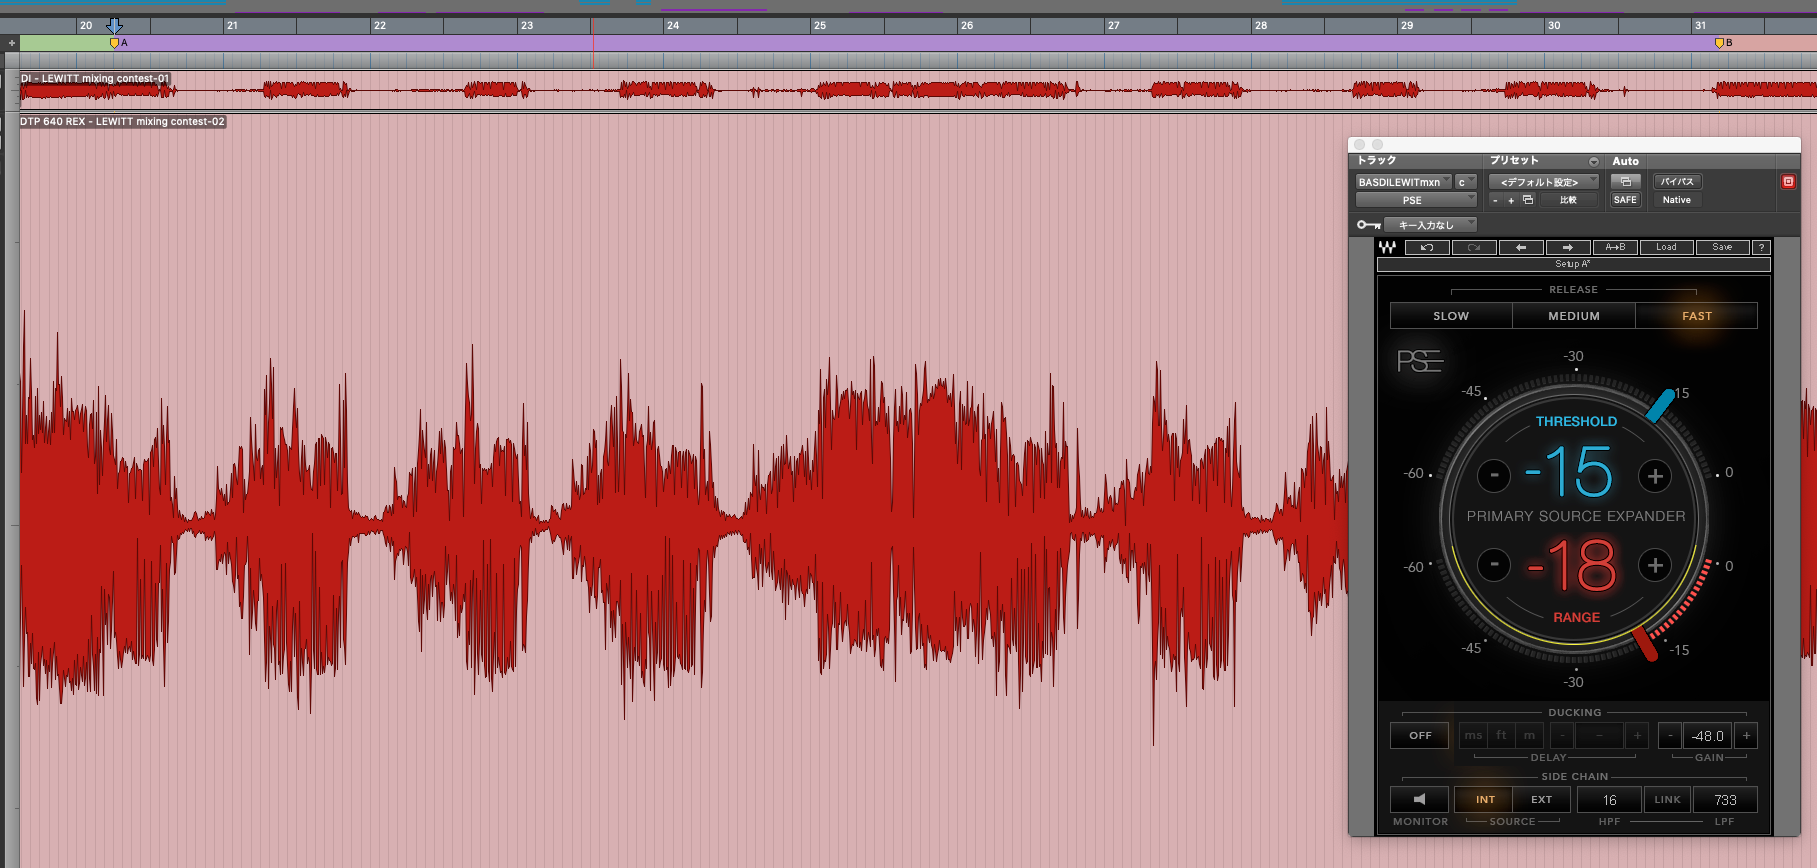The height and width of the screenshot is (868, 1817).
Task: Select EXT side chain source
Action: click(1542, 799)
